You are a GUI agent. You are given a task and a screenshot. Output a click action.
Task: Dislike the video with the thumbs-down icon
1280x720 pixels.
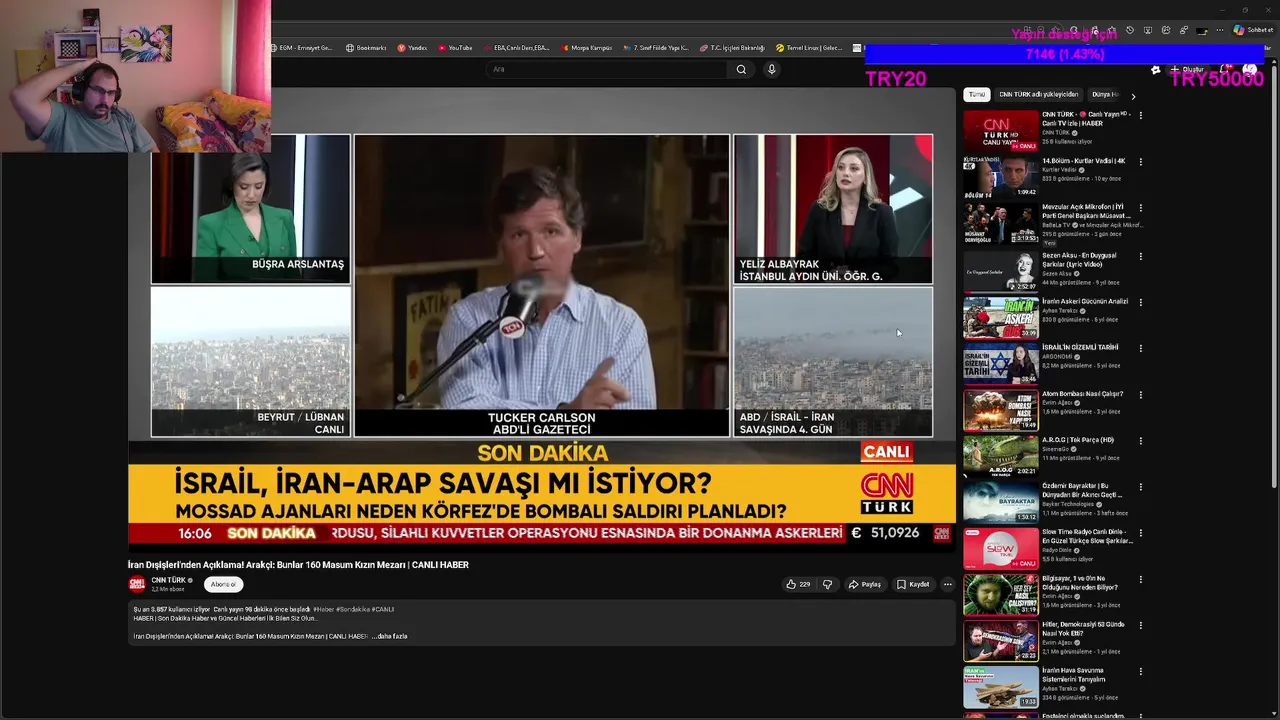pos(827,584)
